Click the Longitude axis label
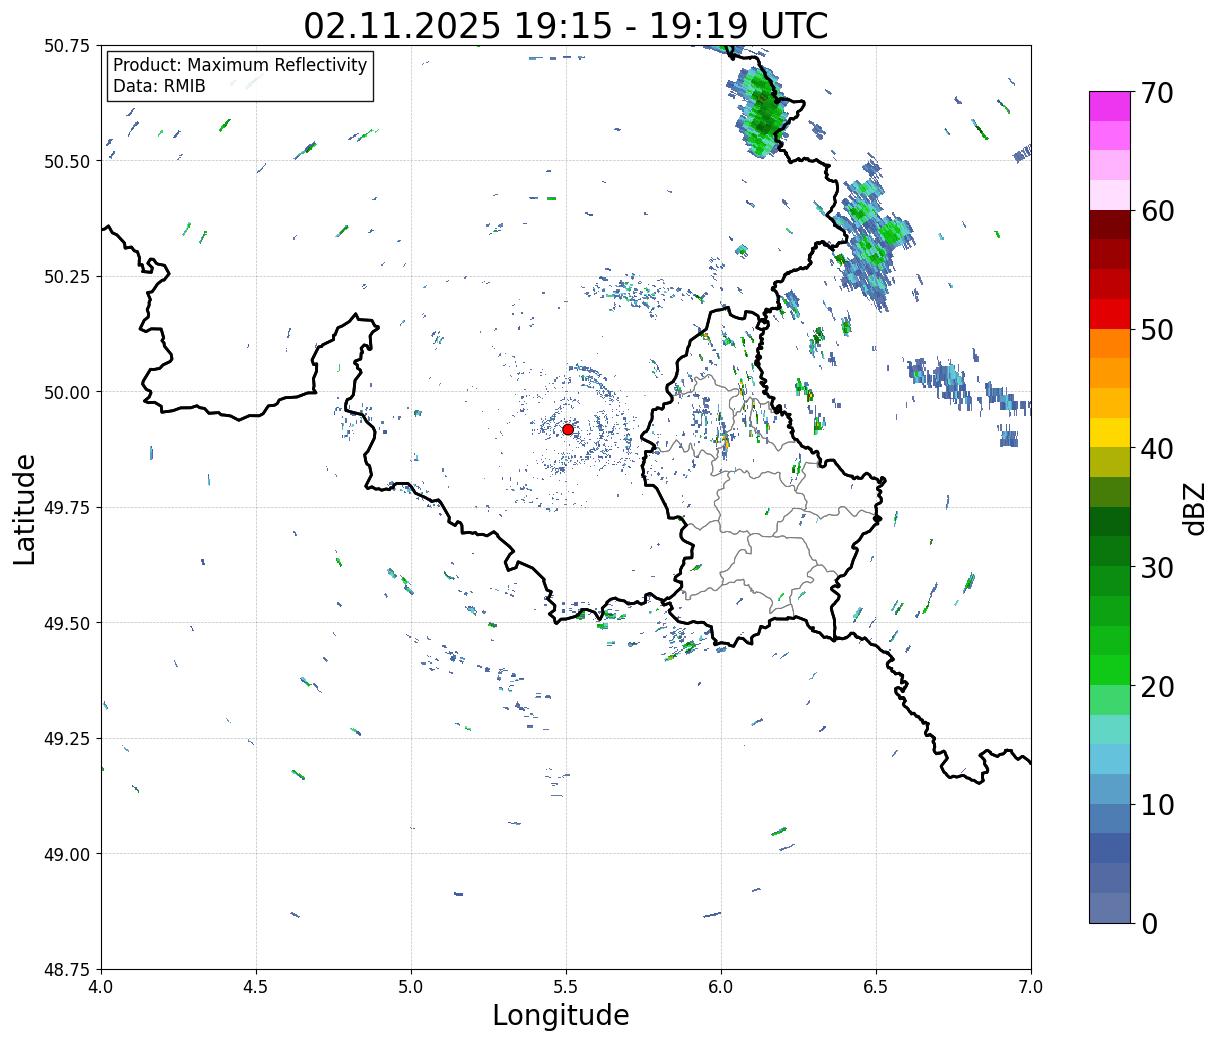 coord(561,1016)
